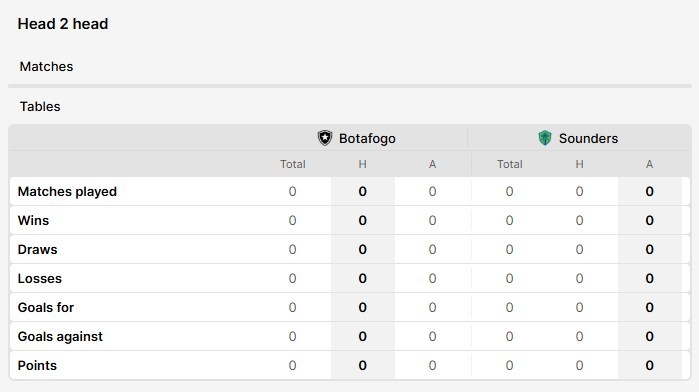Screen dimensions: 699x392
Task: Click the Goals for row label
Action: point(46,308)
